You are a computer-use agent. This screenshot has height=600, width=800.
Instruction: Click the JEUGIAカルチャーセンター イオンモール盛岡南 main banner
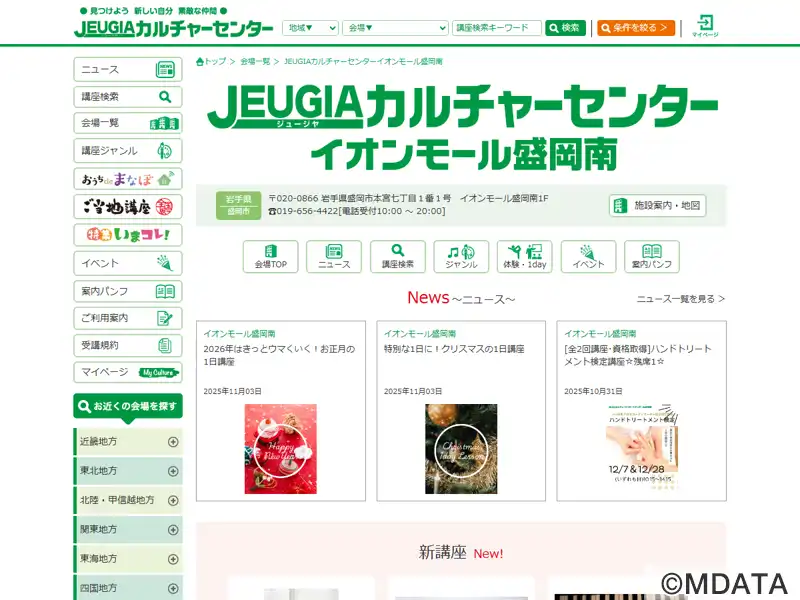click(463, 128)
